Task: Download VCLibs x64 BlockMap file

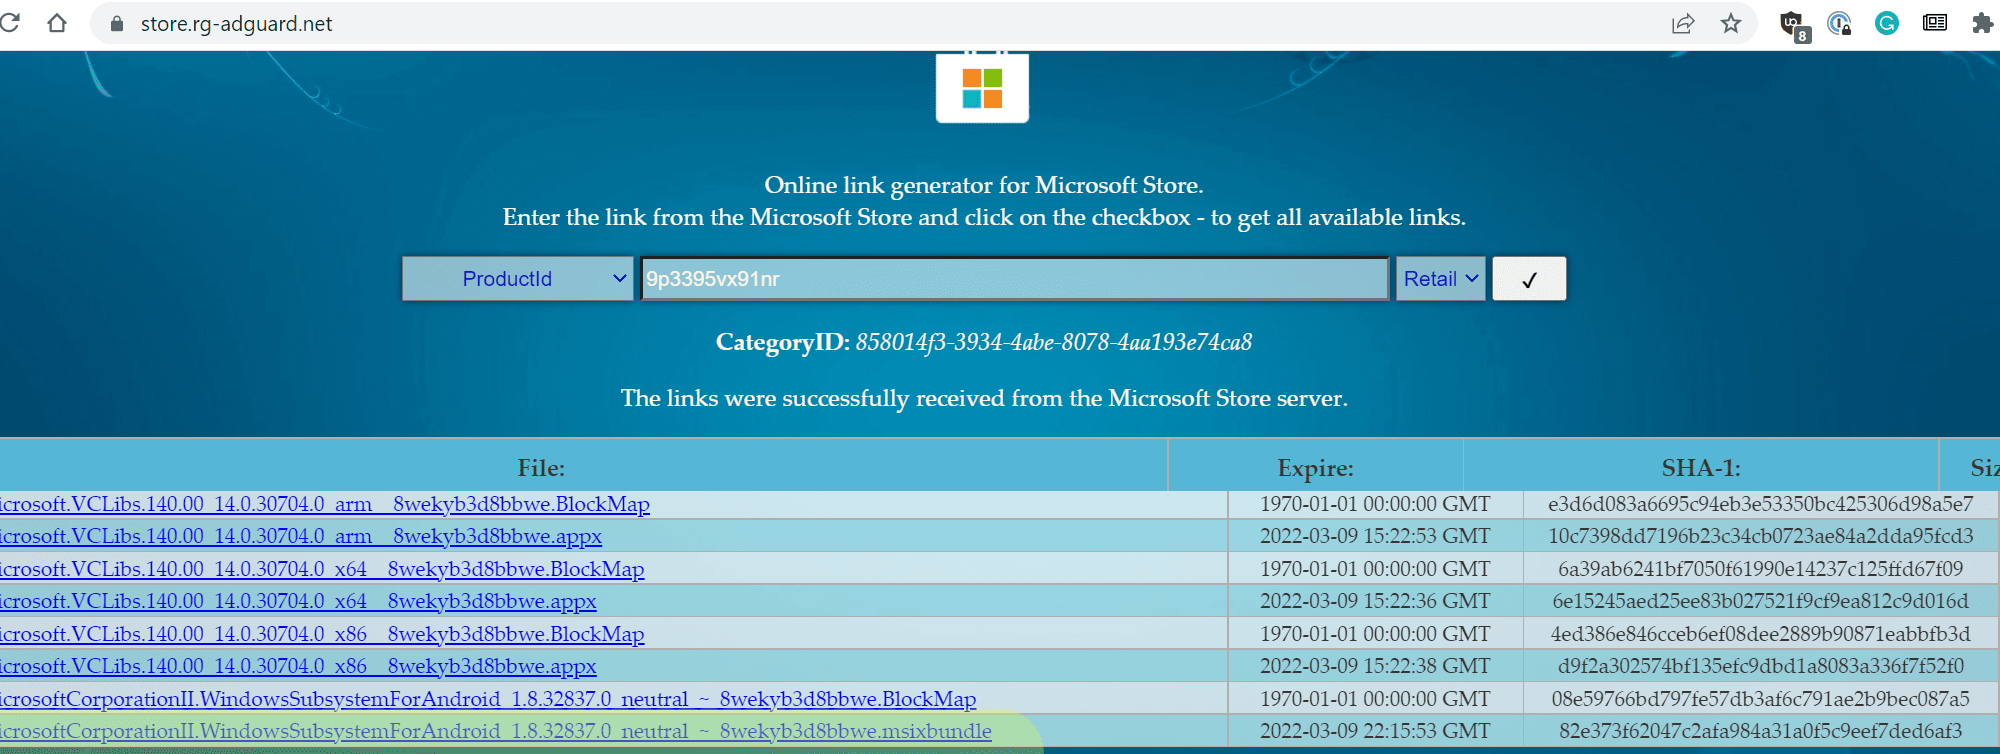Action: point(321,570)
